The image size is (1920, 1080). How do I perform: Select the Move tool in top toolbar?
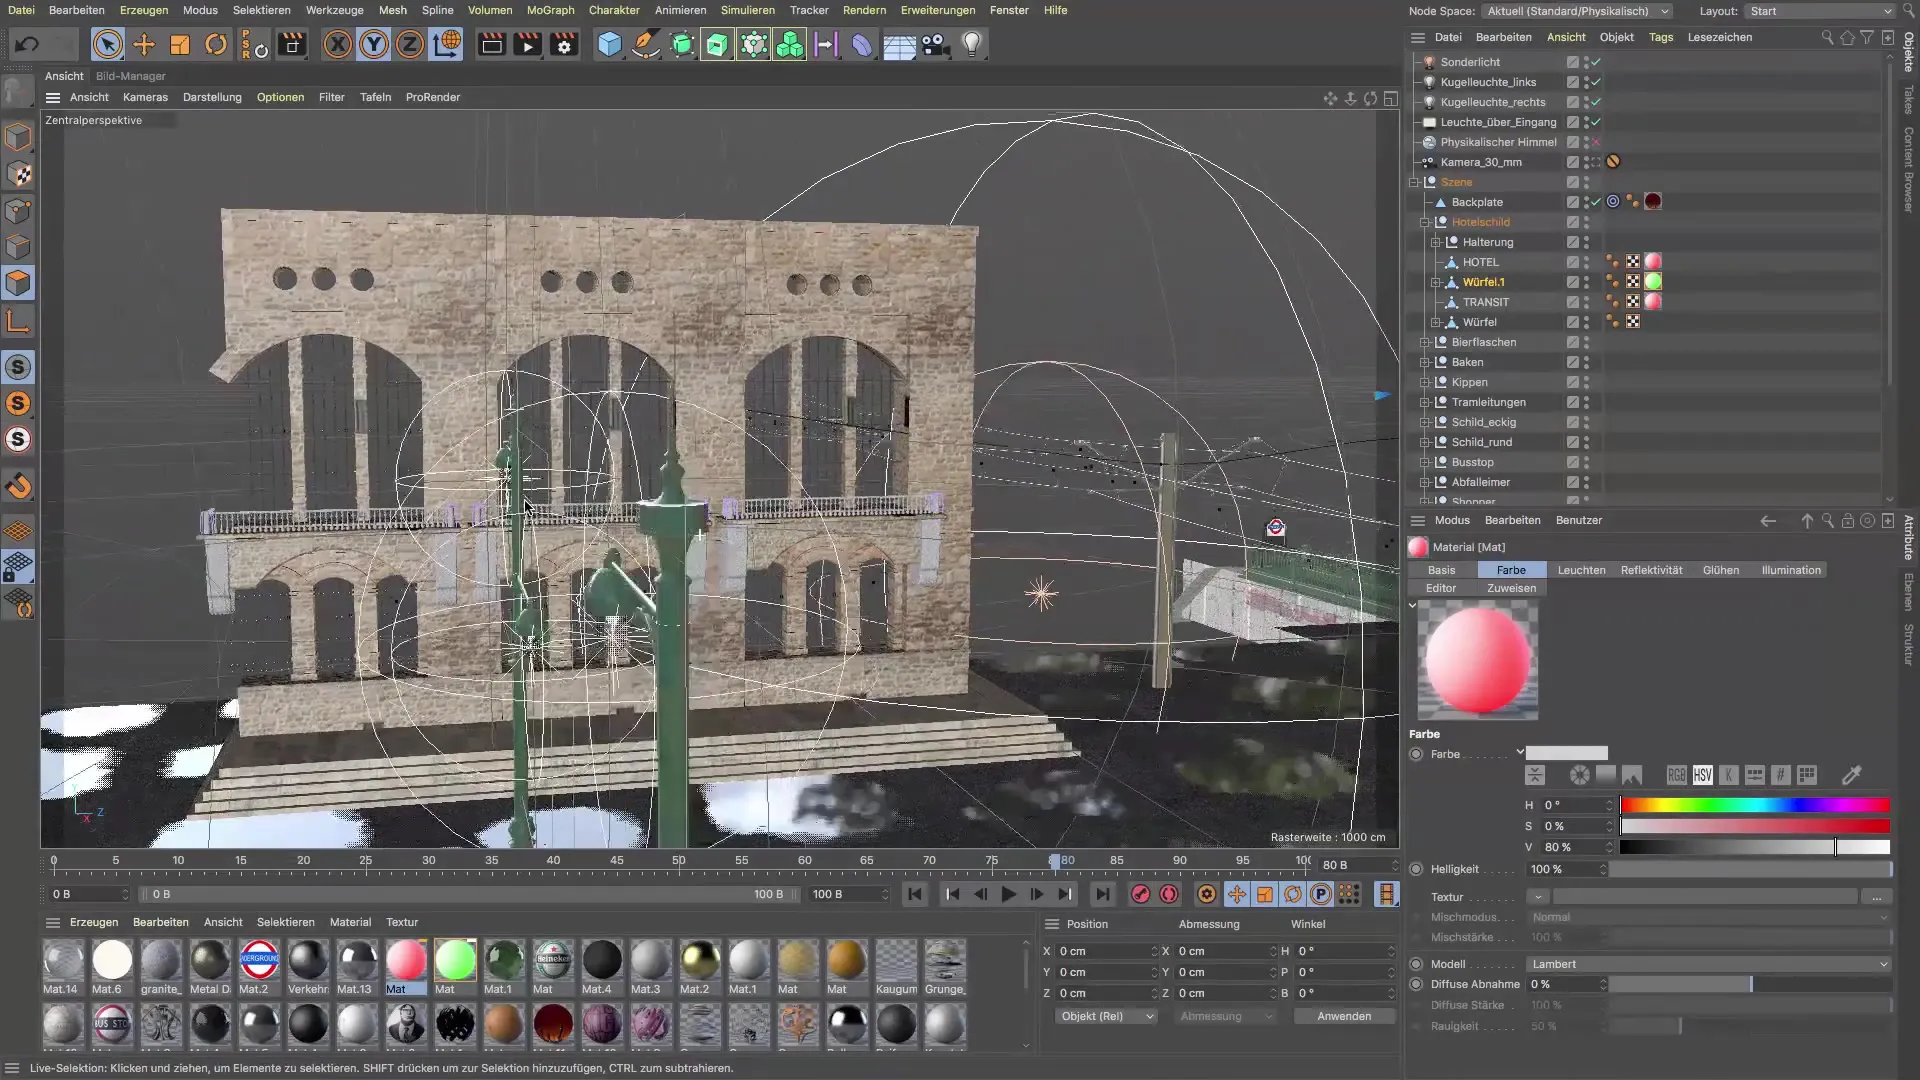(144, 45)
